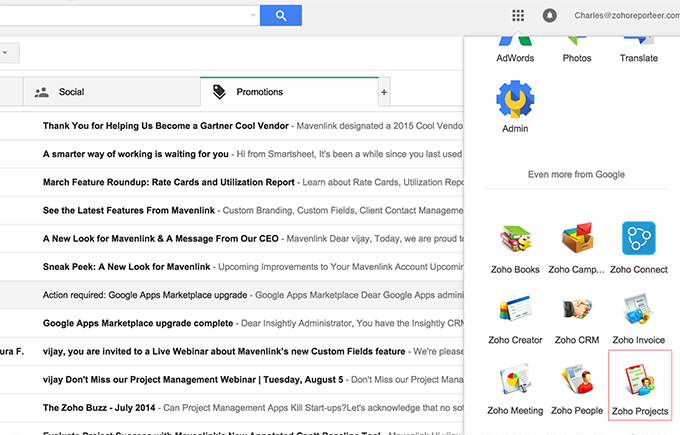The height and width of the screenshot is (435, 680).
Task: Open Zoho CRM handshake app
Action: [577, 319]
